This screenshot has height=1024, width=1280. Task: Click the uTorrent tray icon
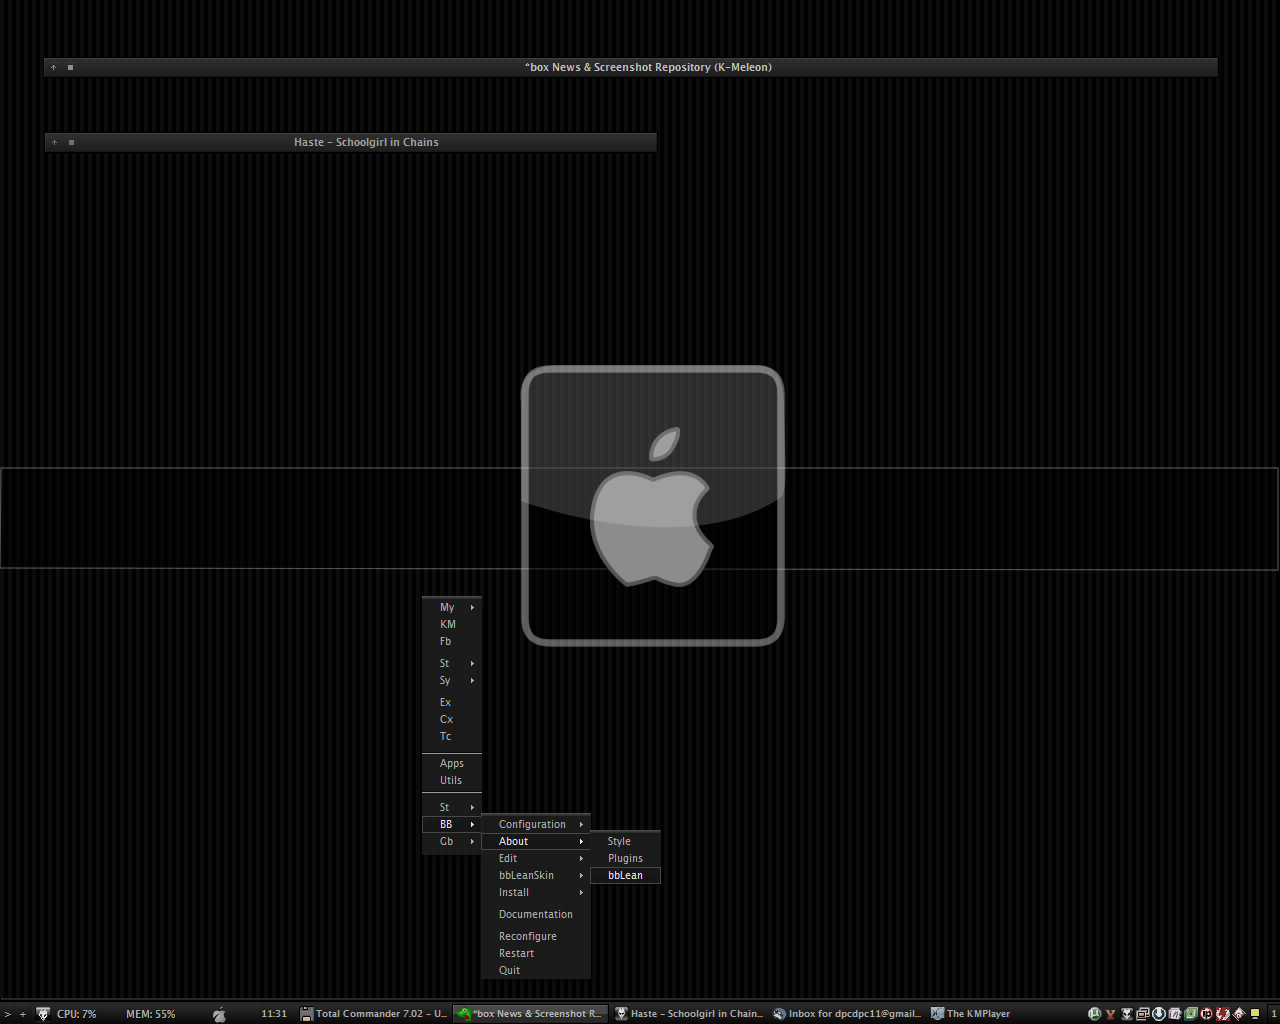coord(1095,1013)
